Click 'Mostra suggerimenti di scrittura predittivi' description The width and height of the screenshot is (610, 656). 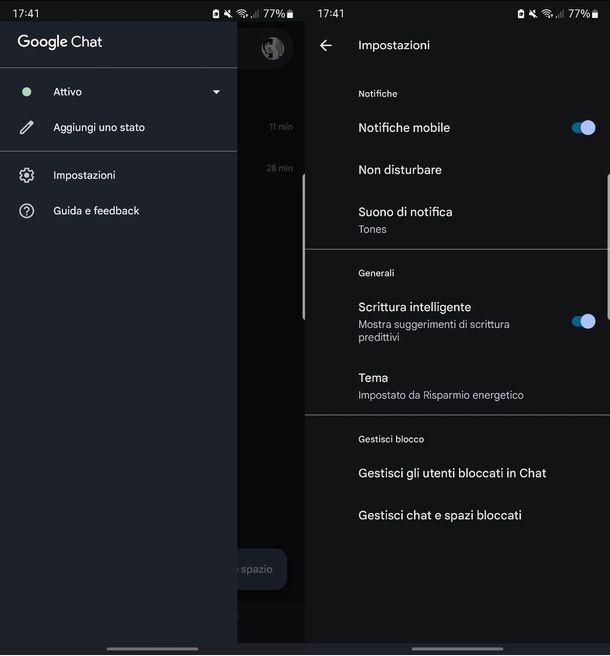[x=433, y=331]
